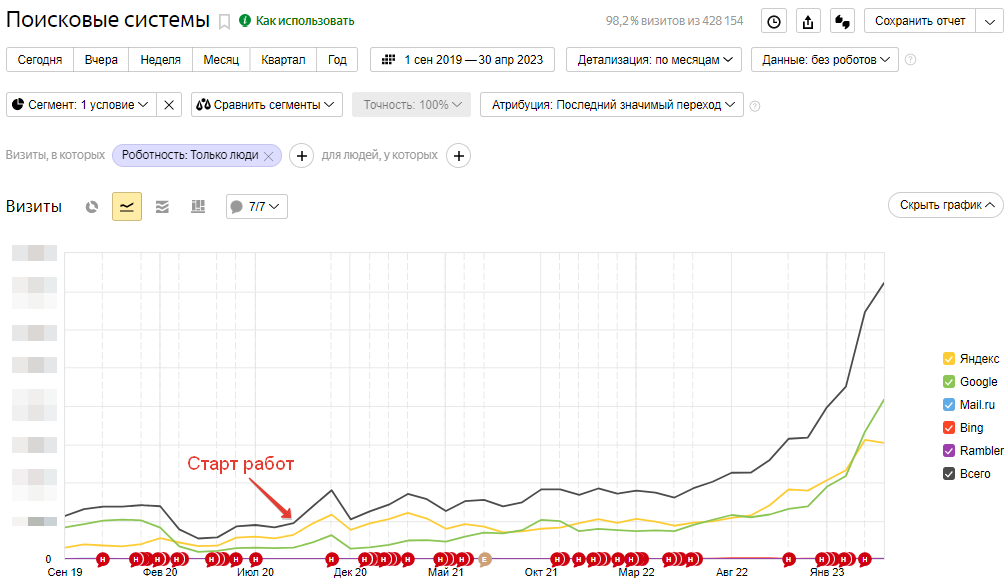Open the Атрибуция dropdown
This screenshot has height=586, width=1008.
[x=611, y=105]
